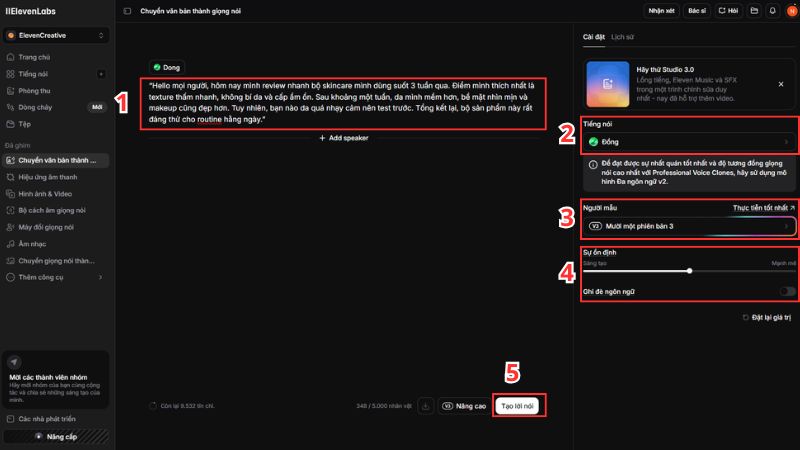
Task: Click Add speaker
Action: [x=343, y=138]
